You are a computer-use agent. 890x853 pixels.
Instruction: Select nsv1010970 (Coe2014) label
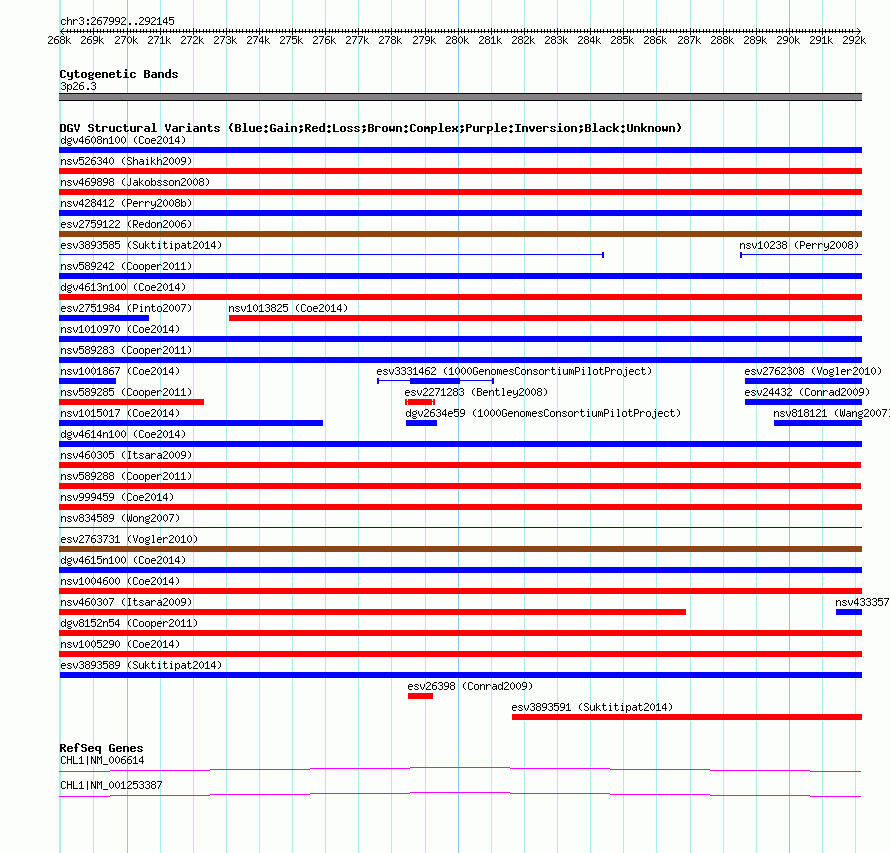[120, 329]
